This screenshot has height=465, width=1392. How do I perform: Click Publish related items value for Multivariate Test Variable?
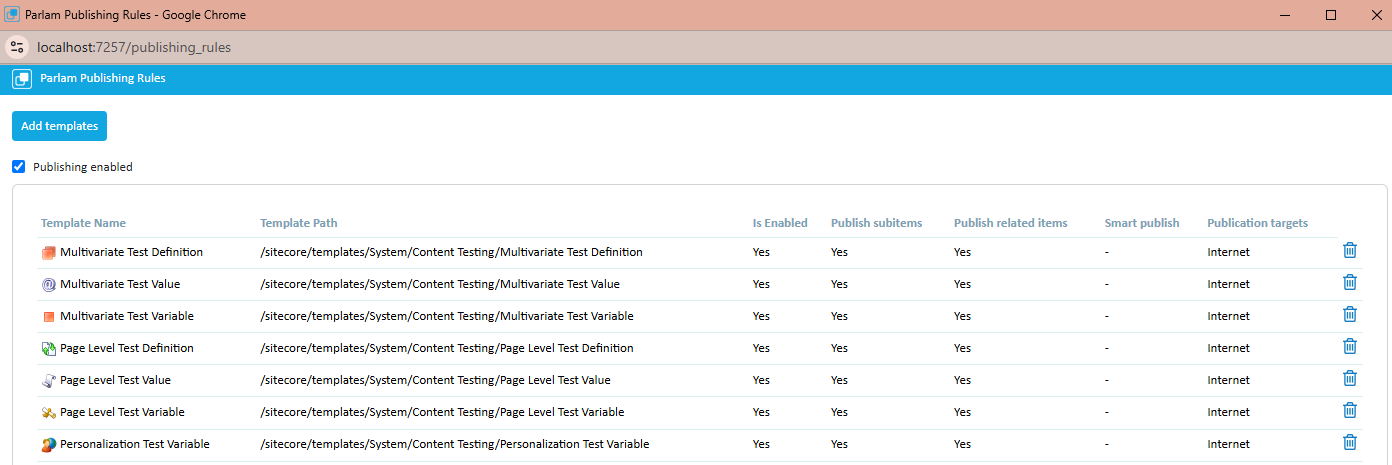pos(963,316)
